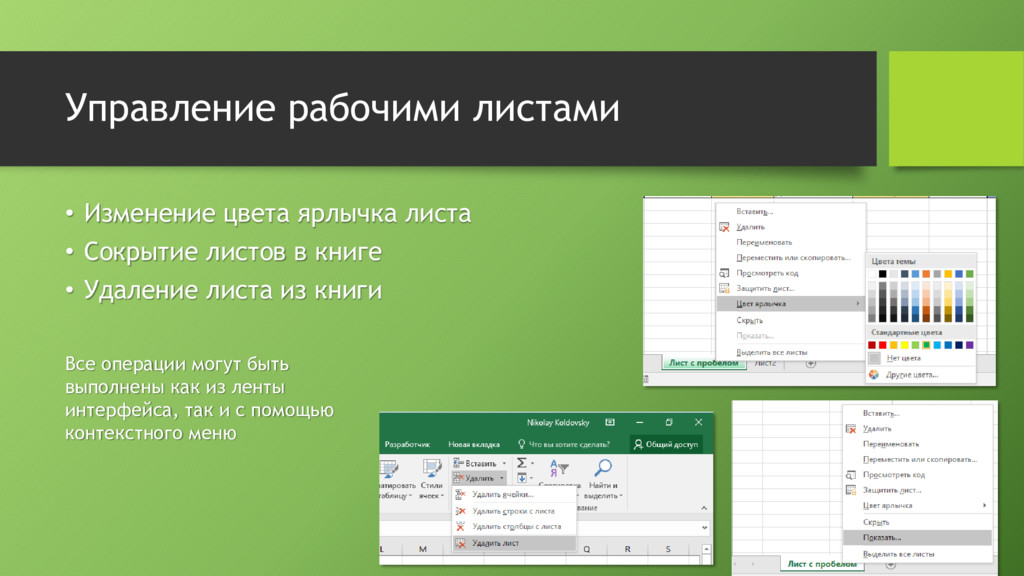Open the AutoSum dropdown arrow beside the sigma
This screenshot has height=576, width=1024.
(532, 464)
